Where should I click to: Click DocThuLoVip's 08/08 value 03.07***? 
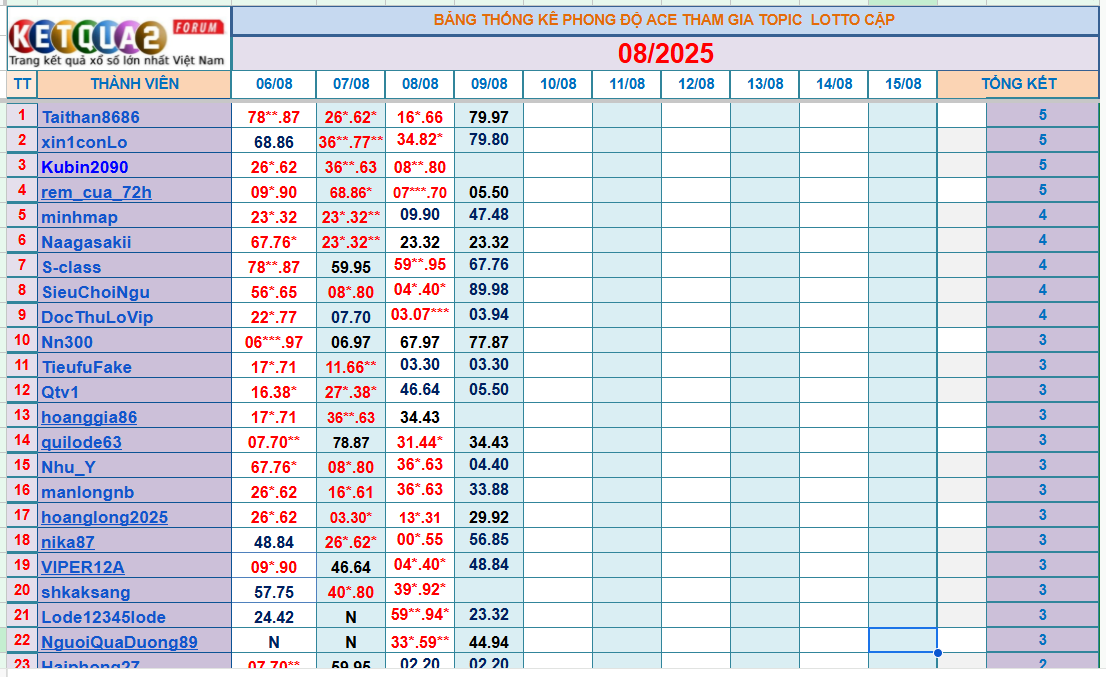tap(420, 314)
